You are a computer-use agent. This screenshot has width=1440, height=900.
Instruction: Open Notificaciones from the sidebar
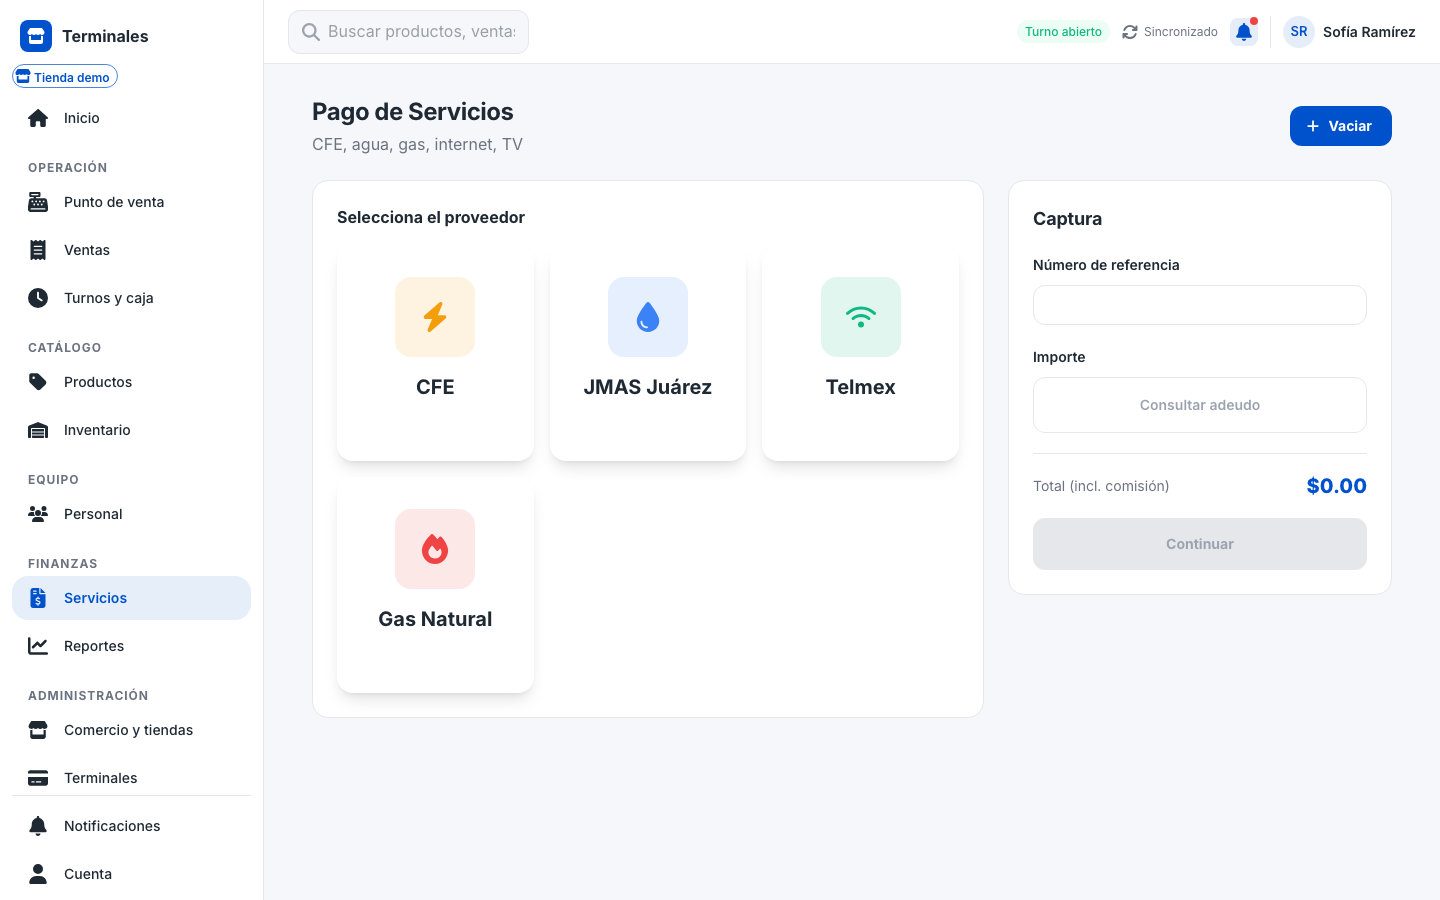coord(131,826)
